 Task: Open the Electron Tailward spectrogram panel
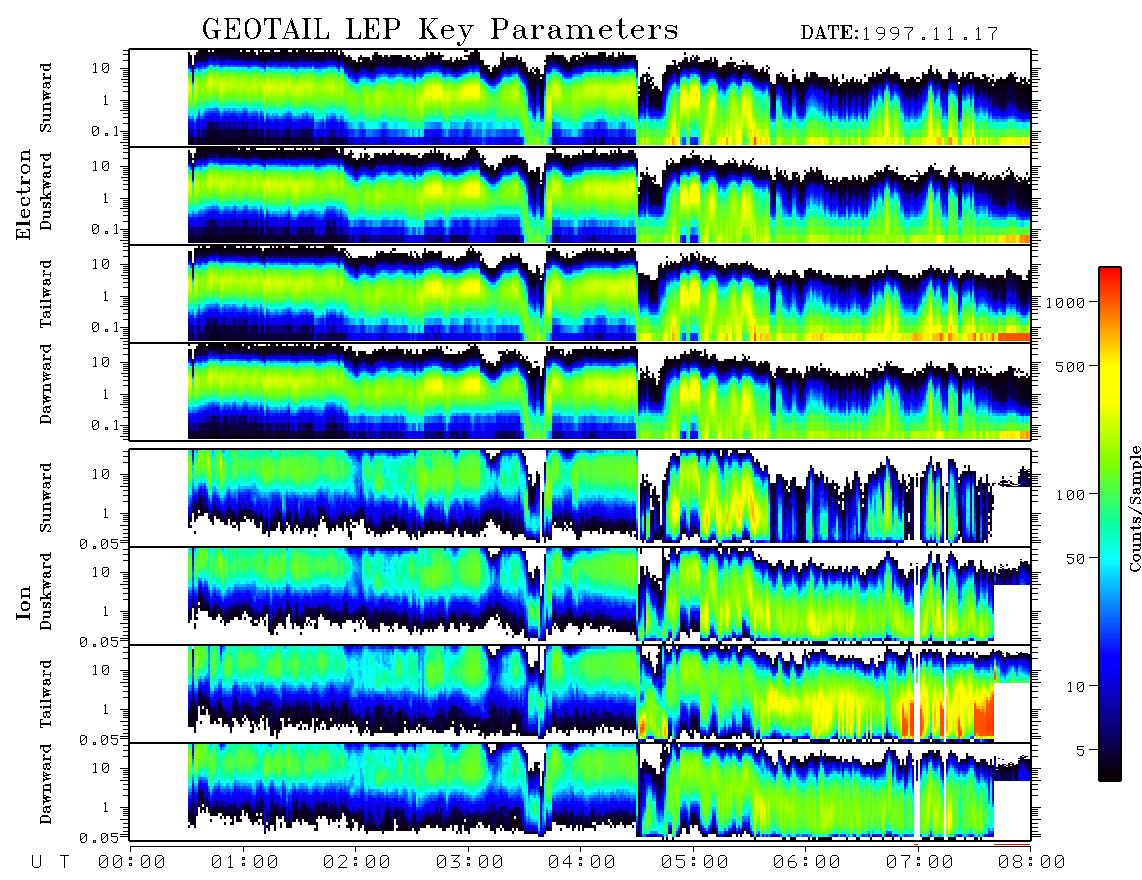pyautogui.click(x=580, y=294)
